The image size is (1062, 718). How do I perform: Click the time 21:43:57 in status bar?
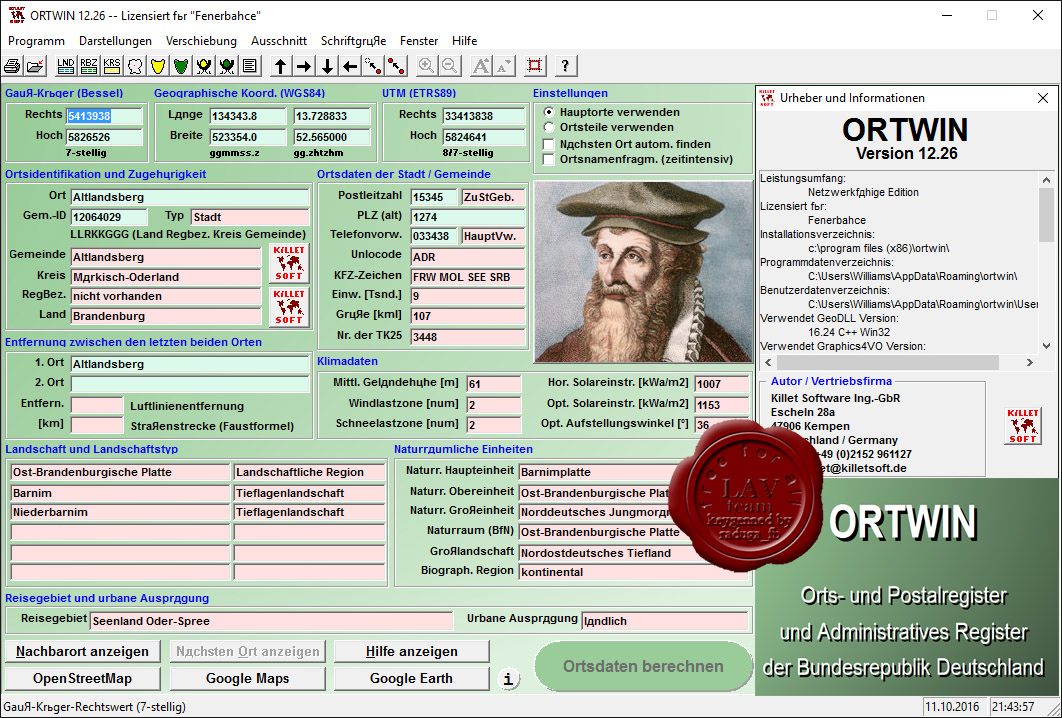click(1013, 706)
